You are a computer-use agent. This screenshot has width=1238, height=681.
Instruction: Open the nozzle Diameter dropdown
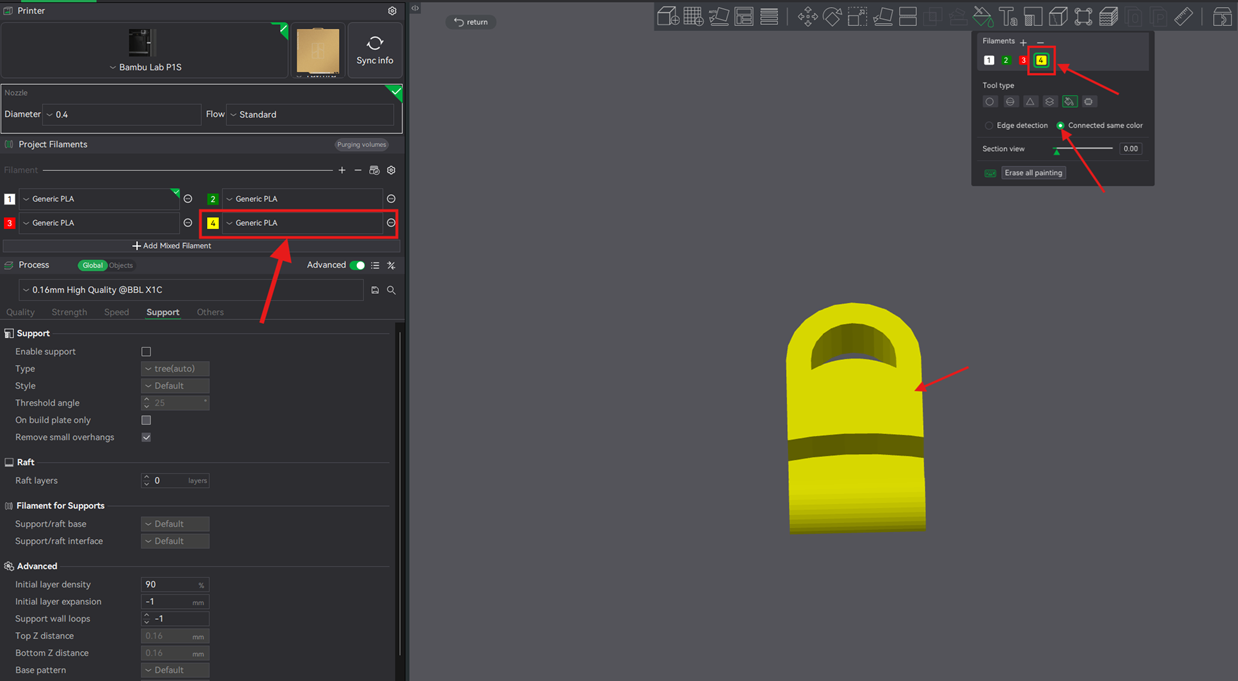point(123,115)
